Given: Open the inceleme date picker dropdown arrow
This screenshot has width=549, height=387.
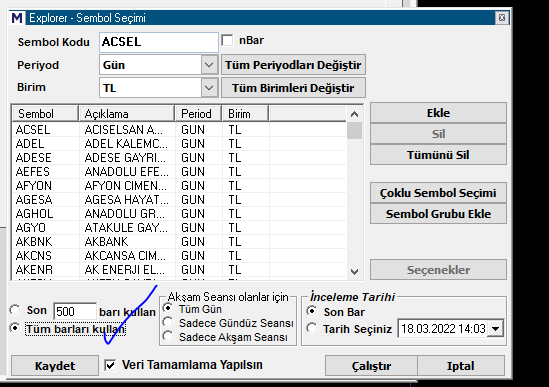Looking at the screenshot, I should [495, 329].
